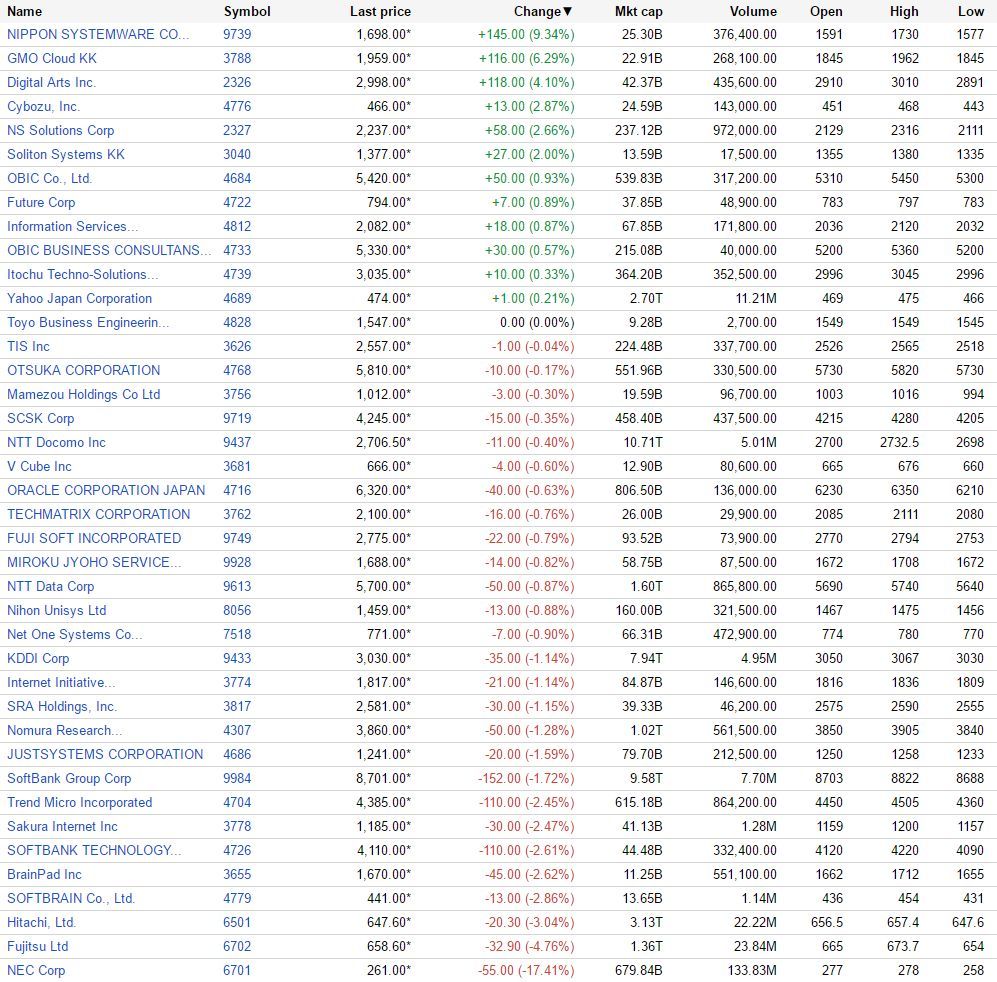
Task: Select volume value 133.83M
Action: click(752, 971)
